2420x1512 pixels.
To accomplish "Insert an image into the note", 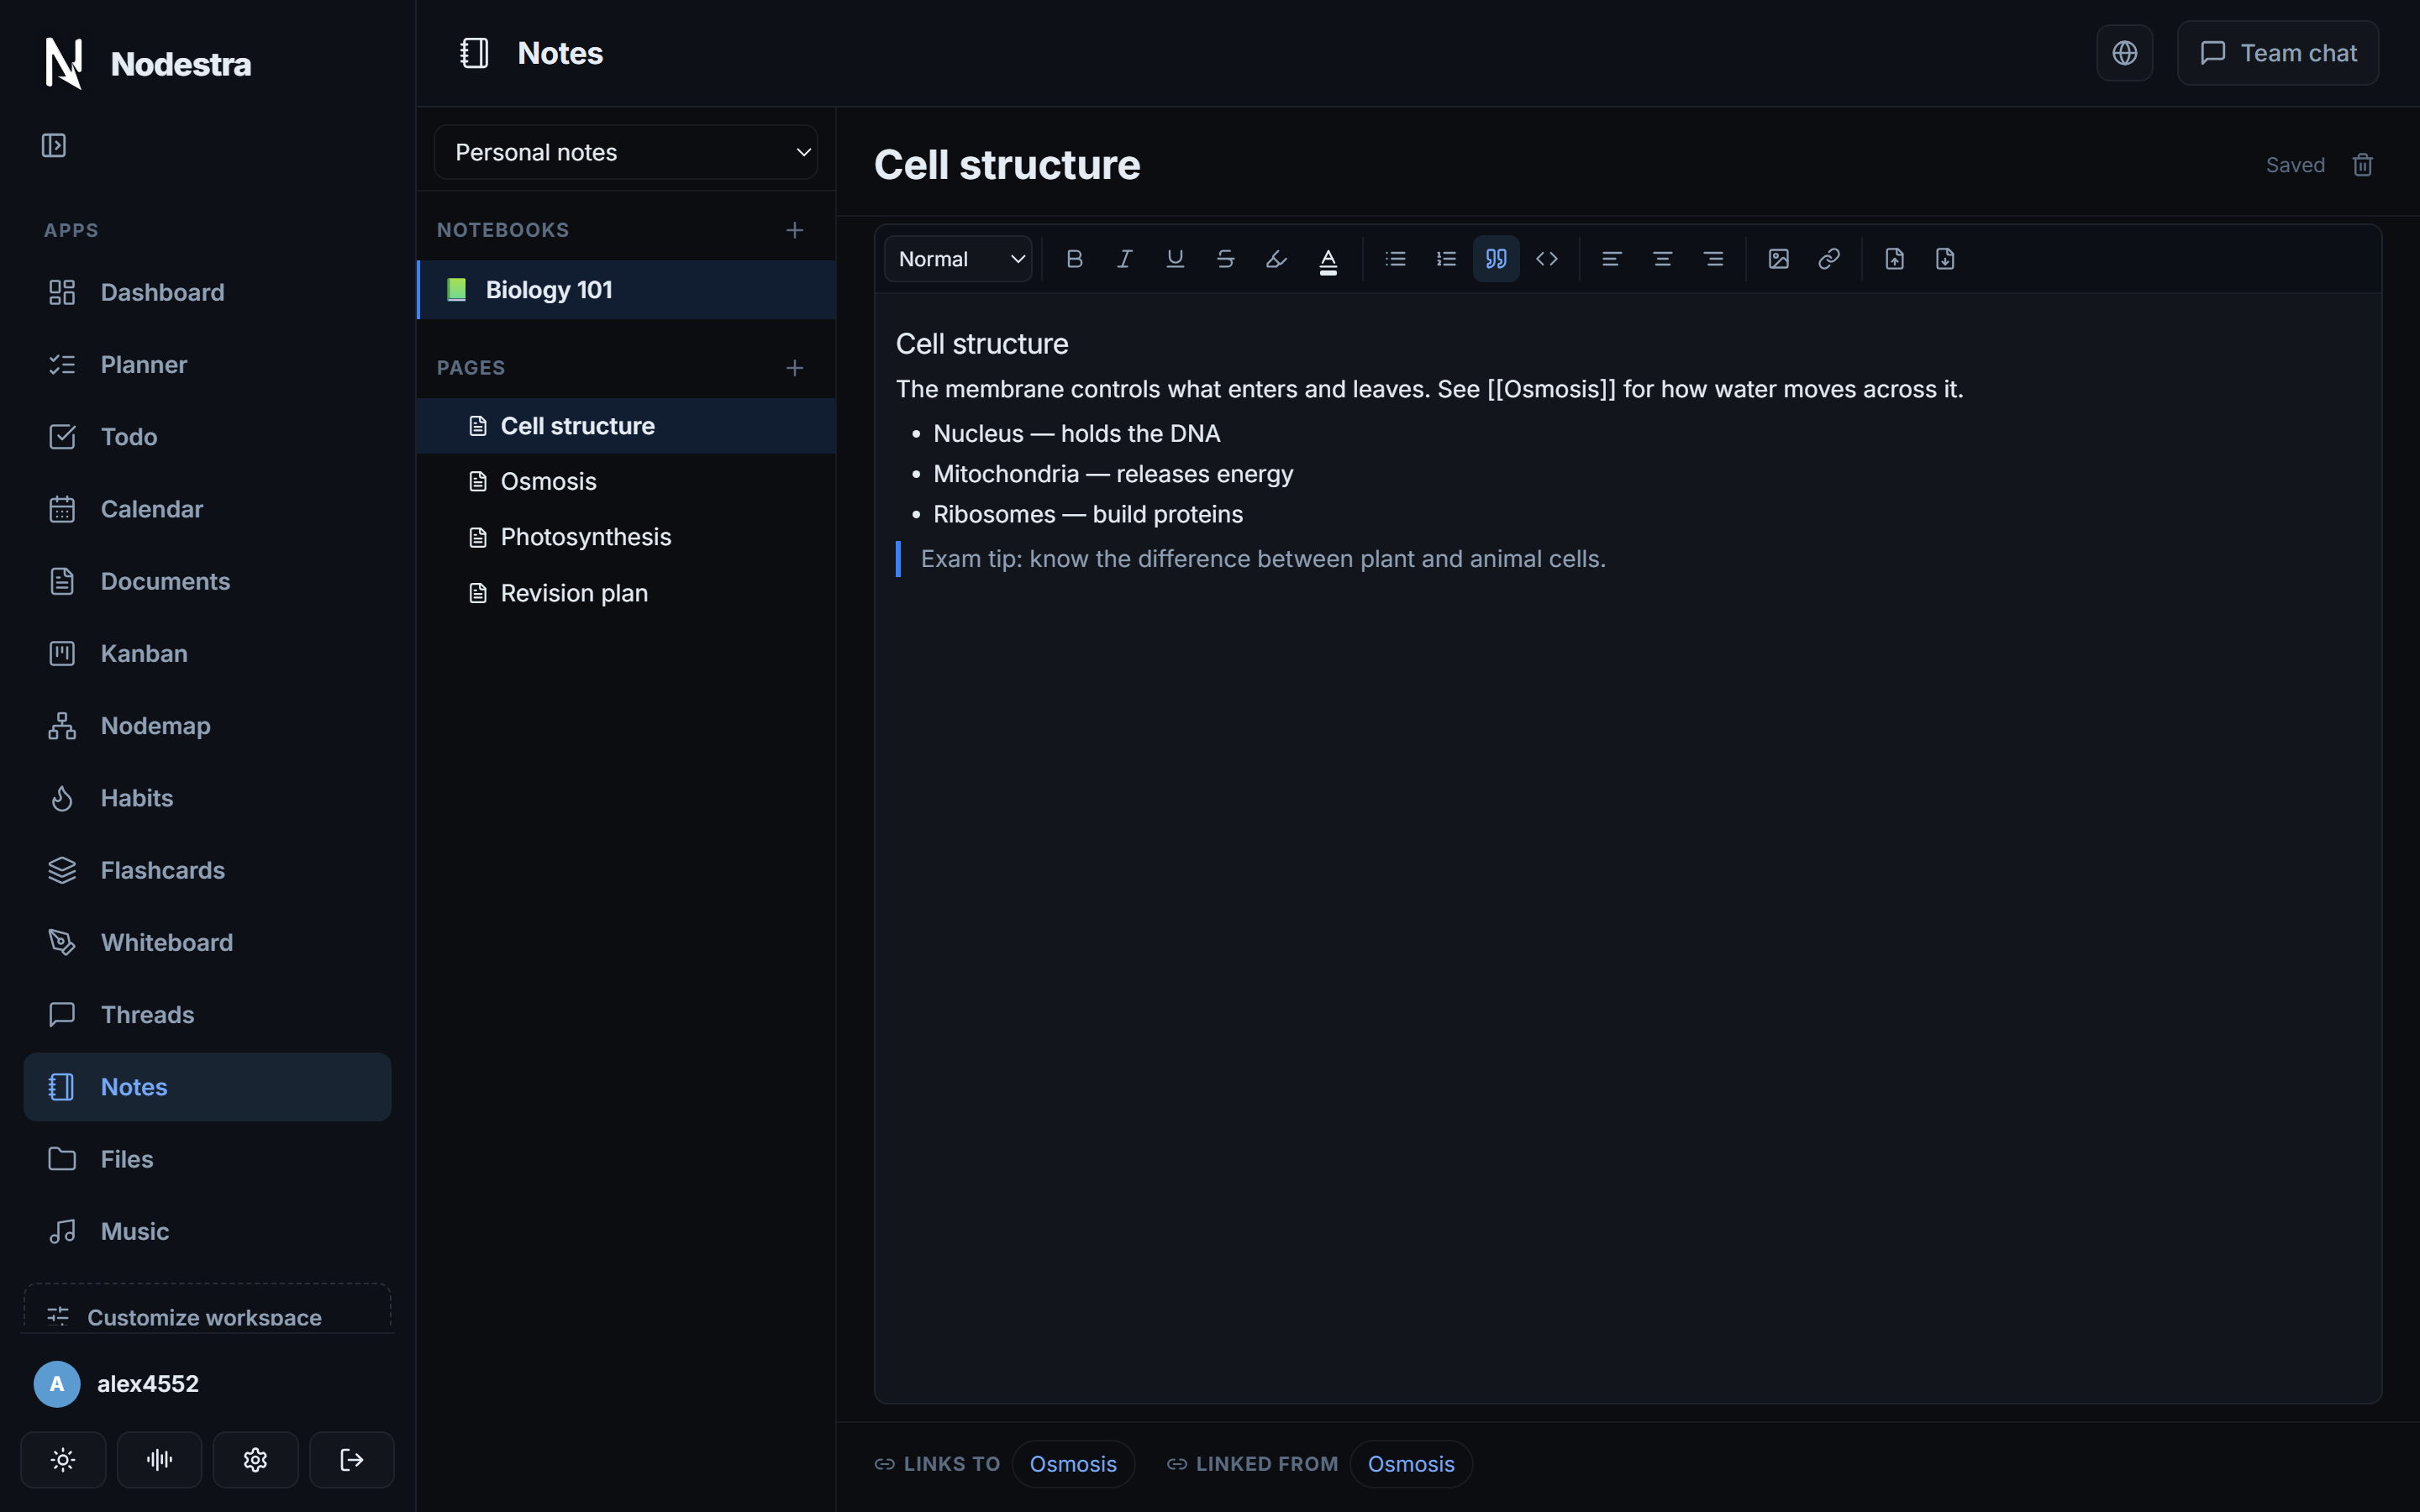I will (x=1778, y=259).
